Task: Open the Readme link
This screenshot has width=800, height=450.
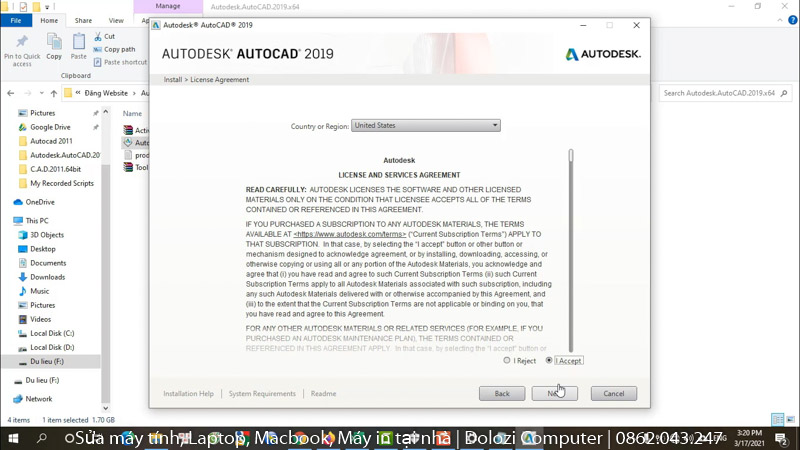Action: 323,393
